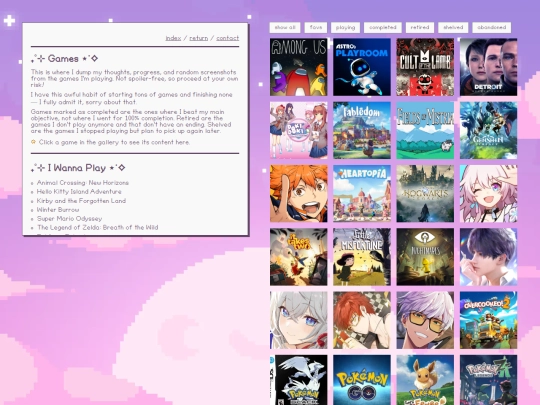Filter gallery with 'show all'
This screenshot has width=540, height=405.
point(285,27)
